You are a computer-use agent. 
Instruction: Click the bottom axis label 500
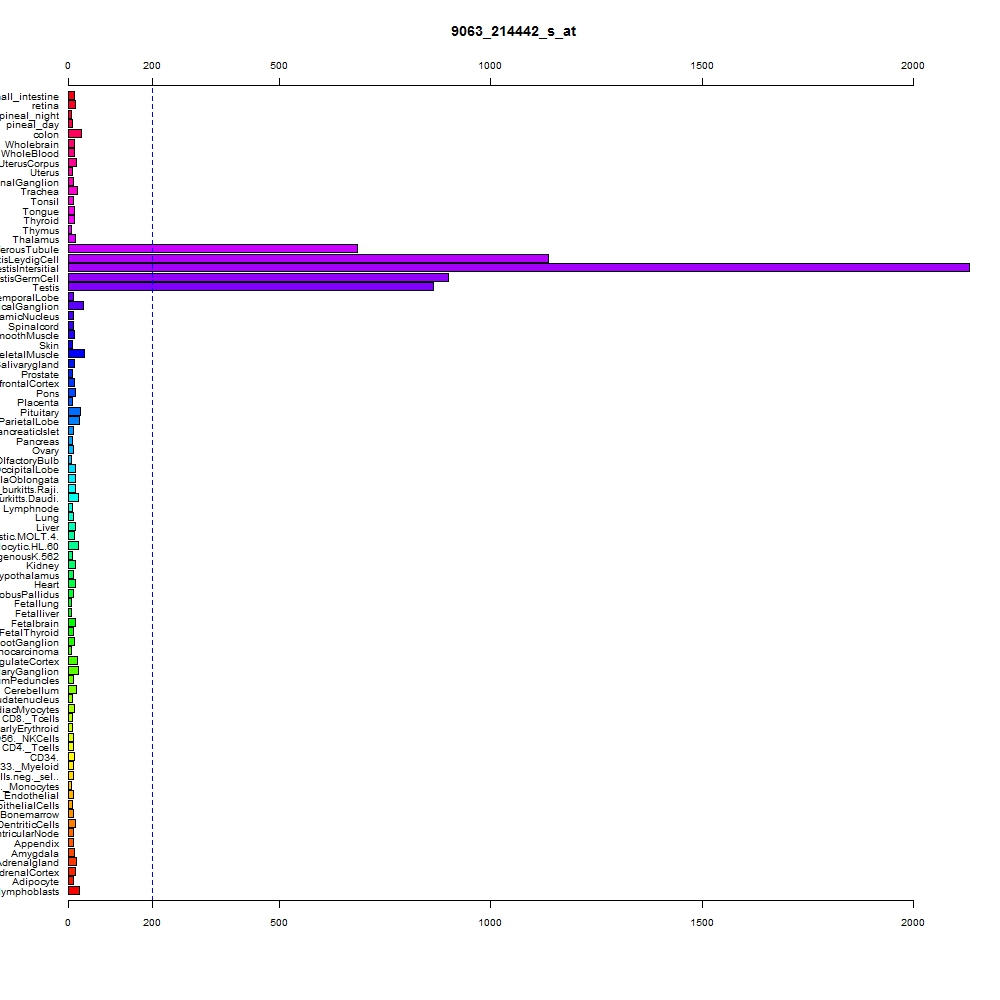coord(279,922)
